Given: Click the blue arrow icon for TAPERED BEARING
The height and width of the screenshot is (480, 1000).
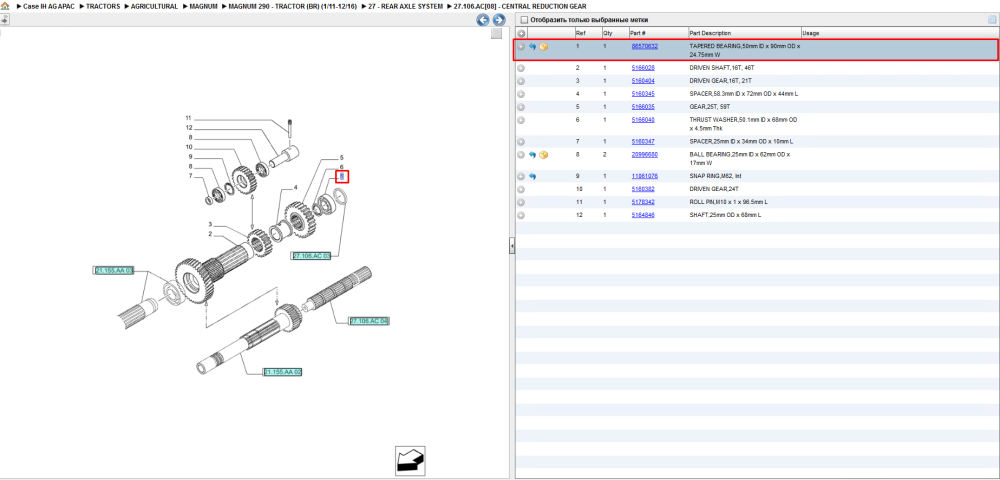Looking at the screenshot, I should coord(533,47).
